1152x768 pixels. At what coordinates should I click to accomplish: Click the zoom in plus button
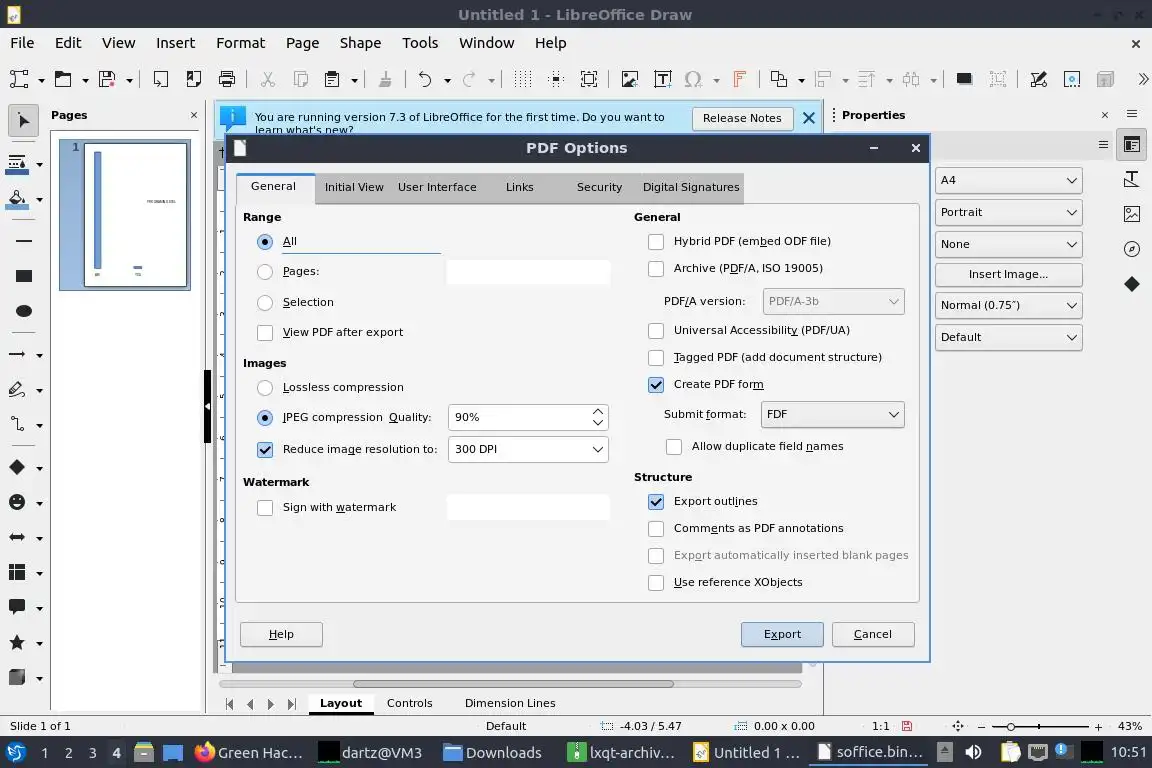pyautogui.click(x=1098, y=727)
